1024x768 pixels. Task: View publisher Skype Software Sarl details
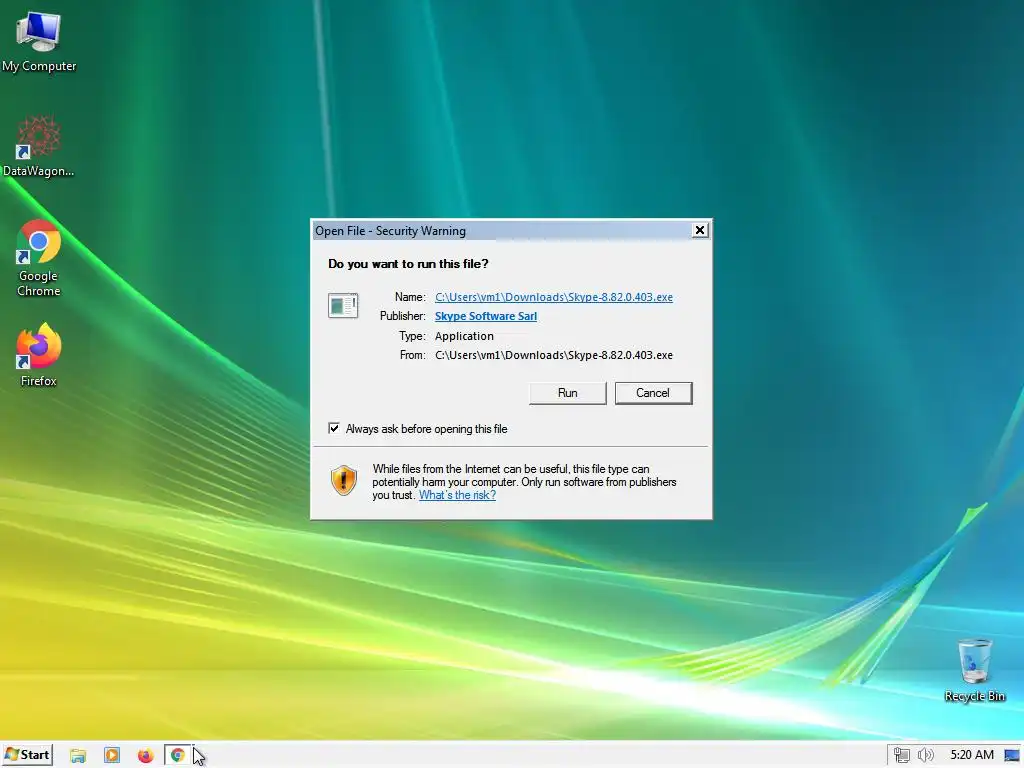(486, 316)
